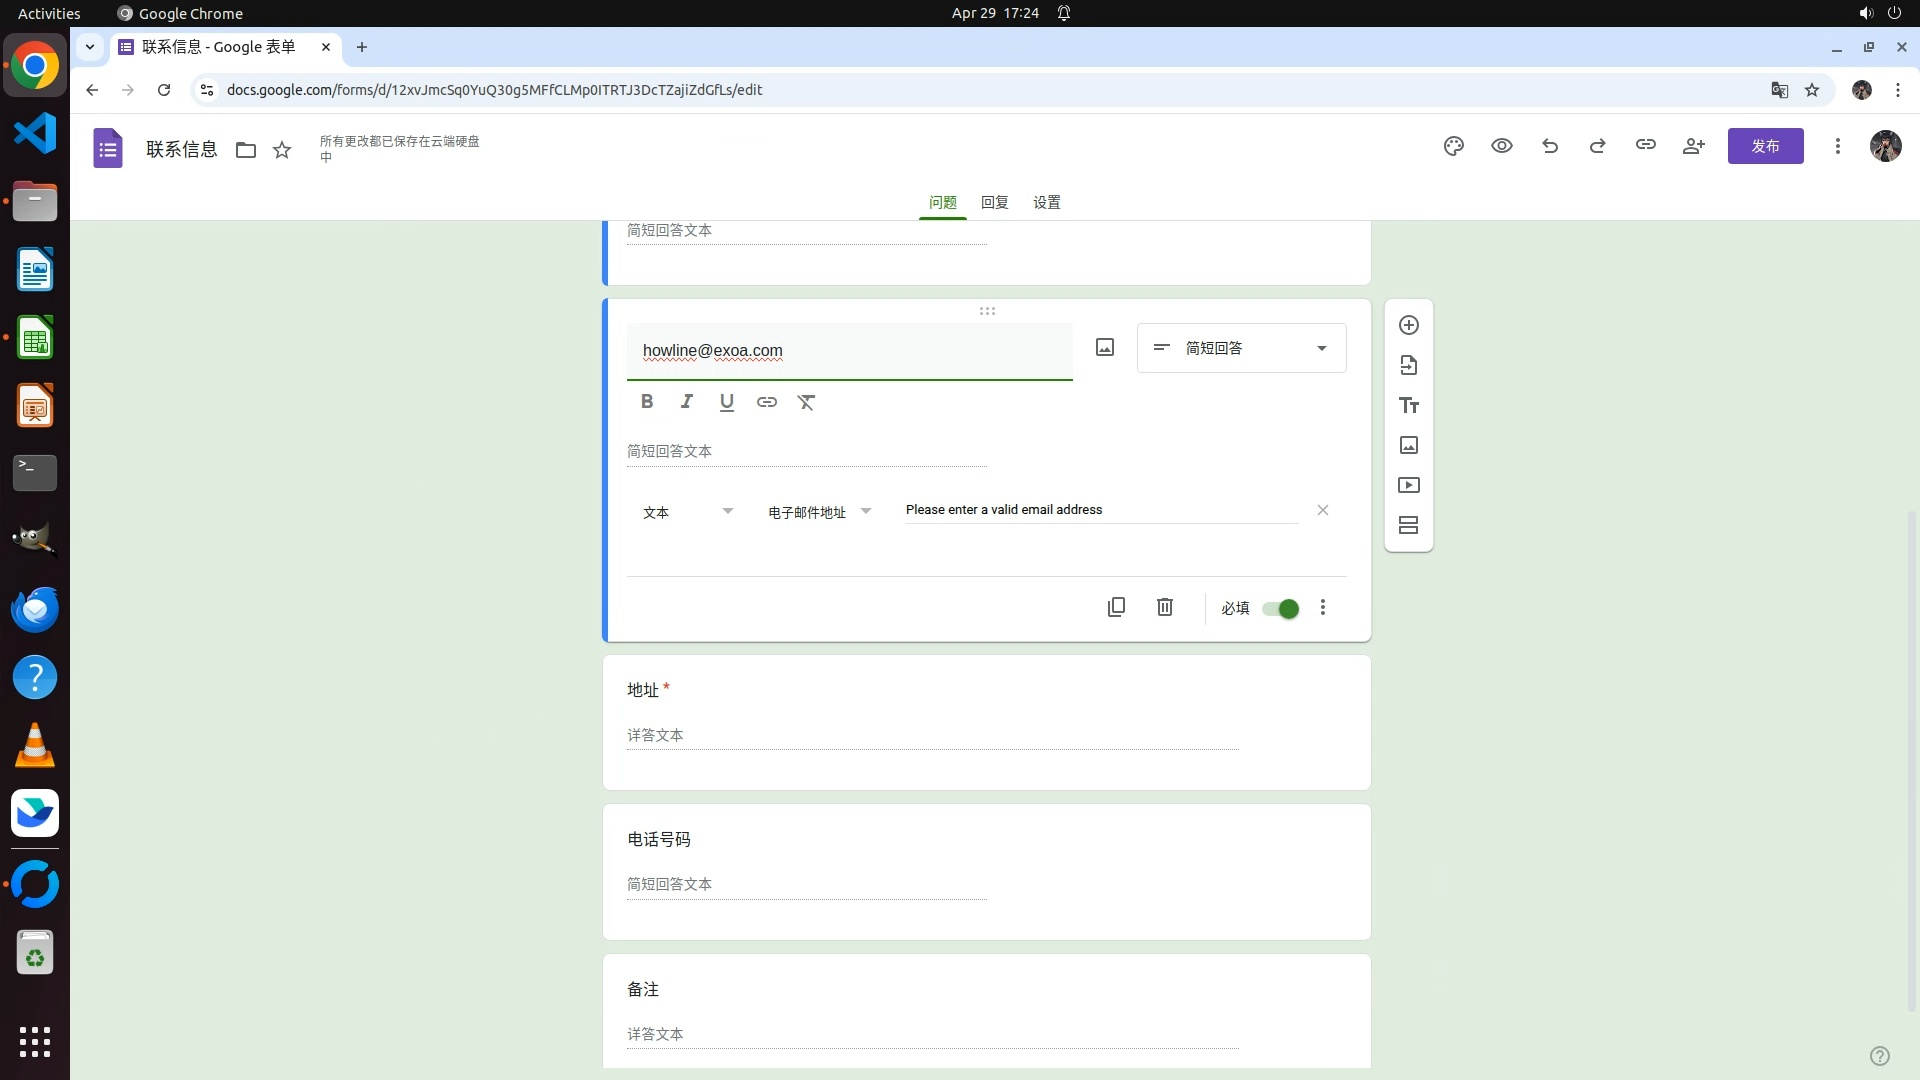Duplicate the current question
The width and height of the screenshot is (1920, 1080).
[1116, 607]
